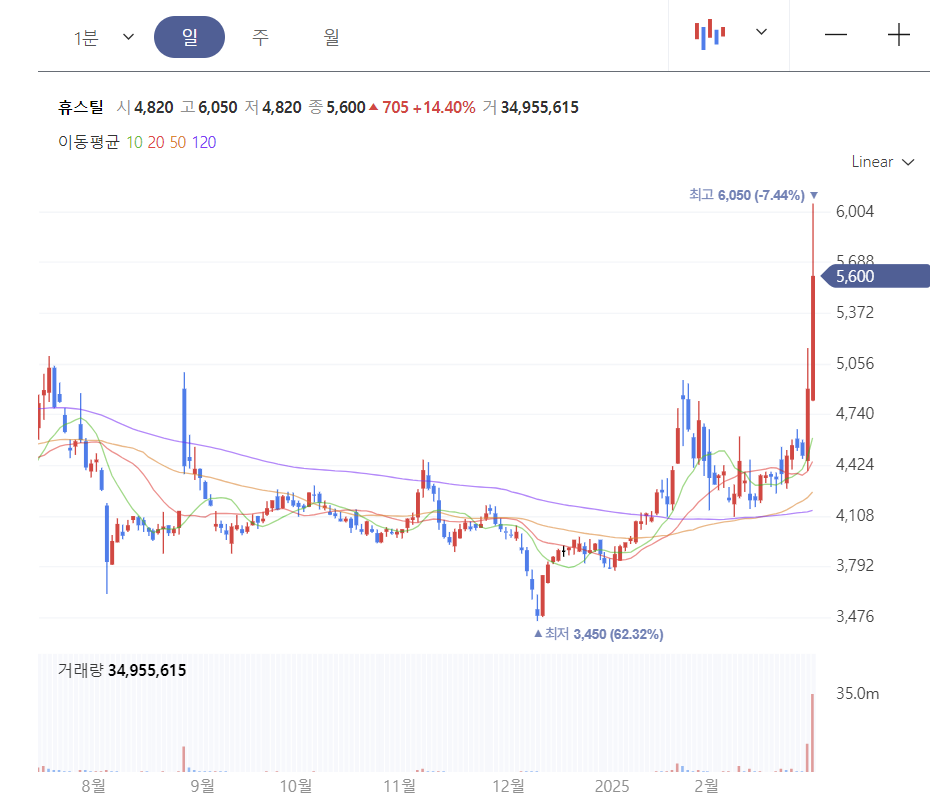Zoom out with the minus icon
This screenshot has width=948, height=812.
coord(836,35)
